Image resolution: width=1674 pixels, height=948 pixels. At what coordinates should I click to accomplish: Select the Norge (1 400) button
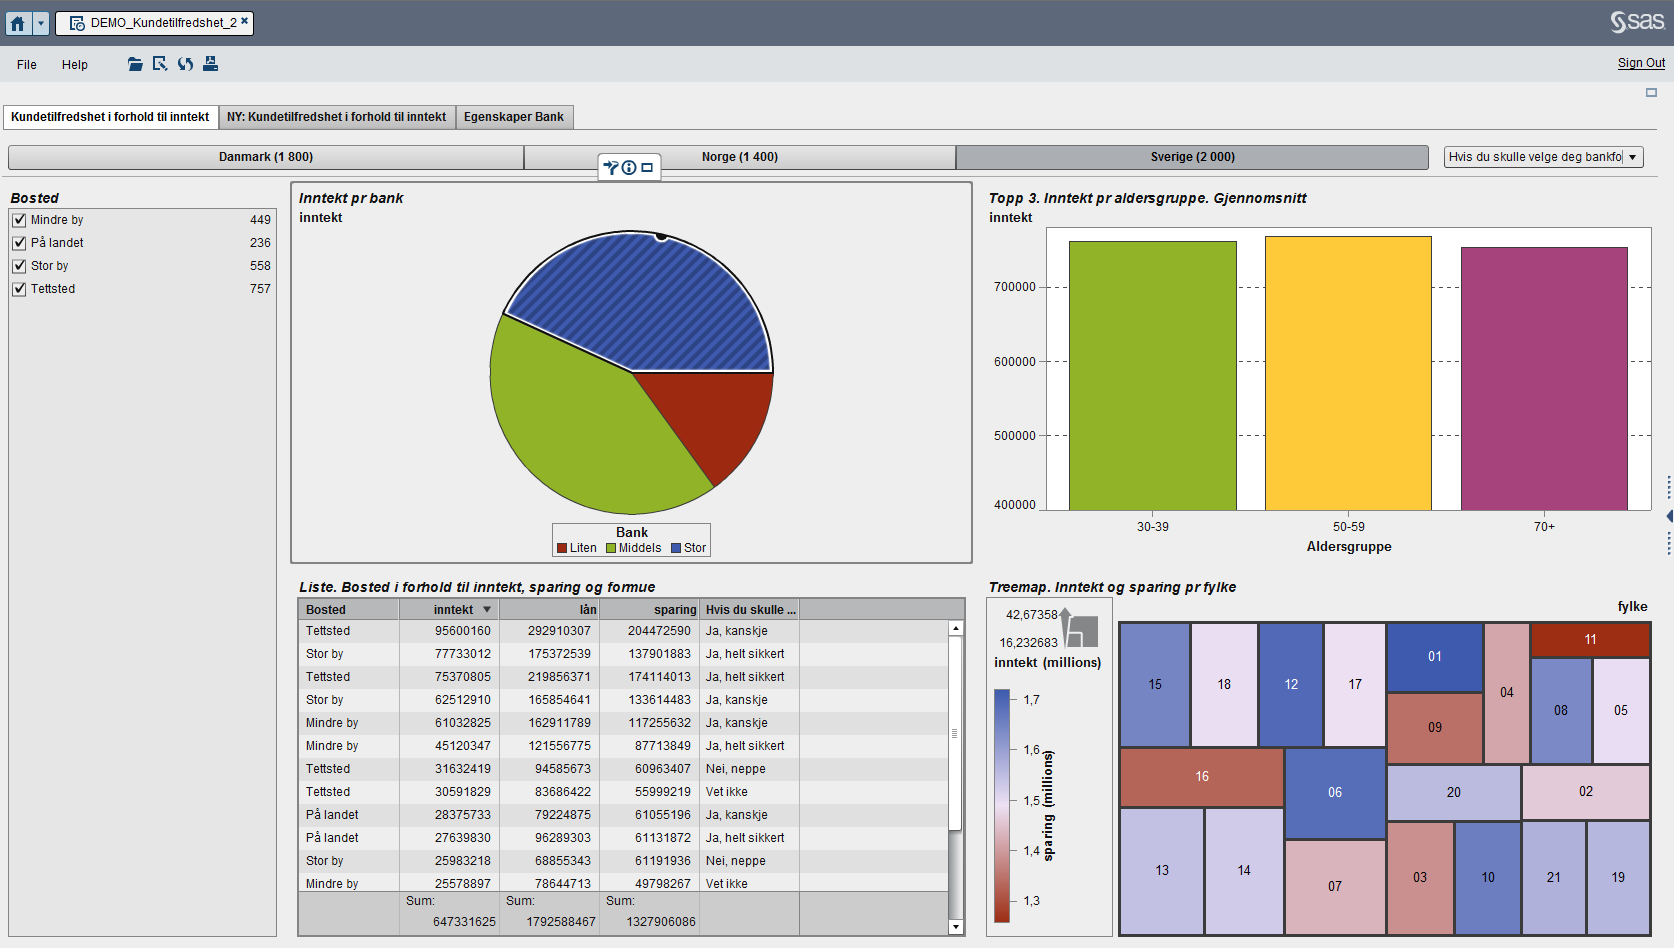(740, 157)
